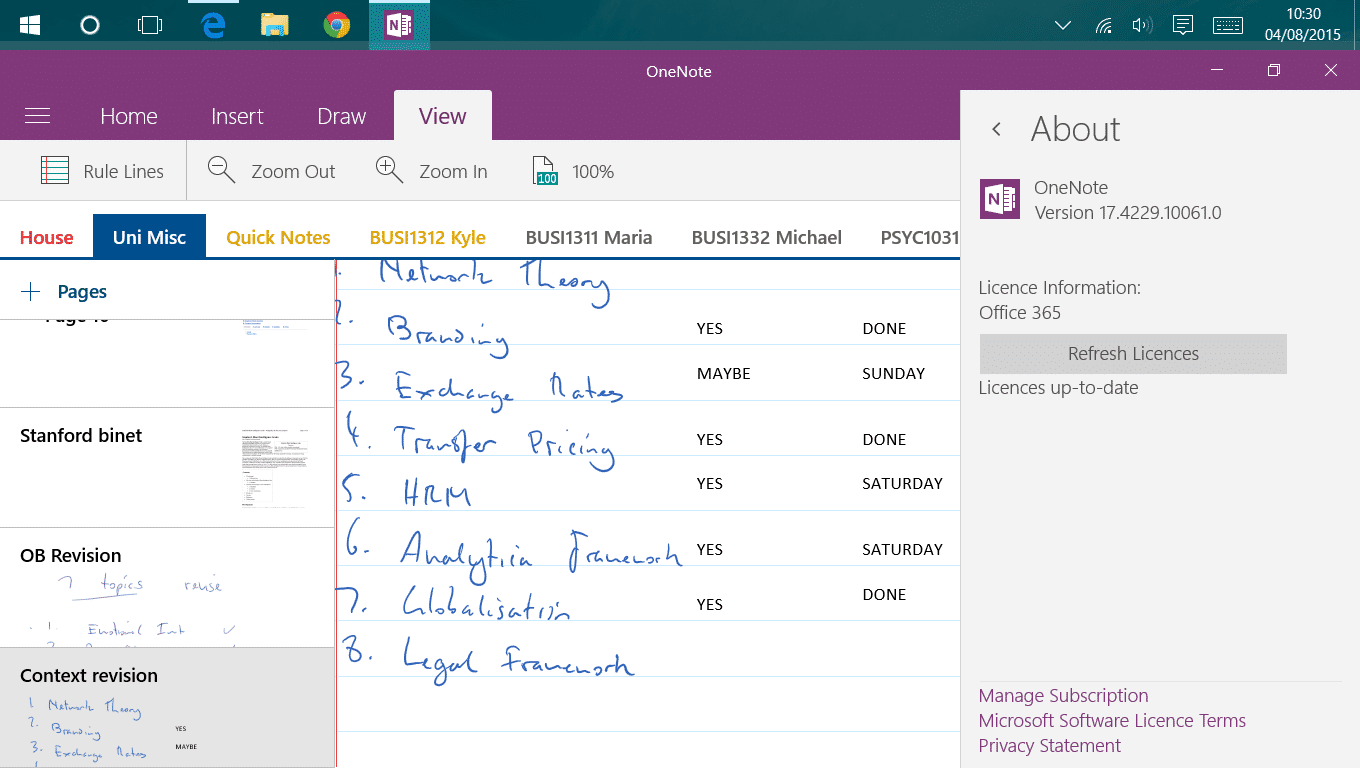1360x768 pixels.
Task: Switch to the Insert ribbon tab
Action: [x=237, y=116]
